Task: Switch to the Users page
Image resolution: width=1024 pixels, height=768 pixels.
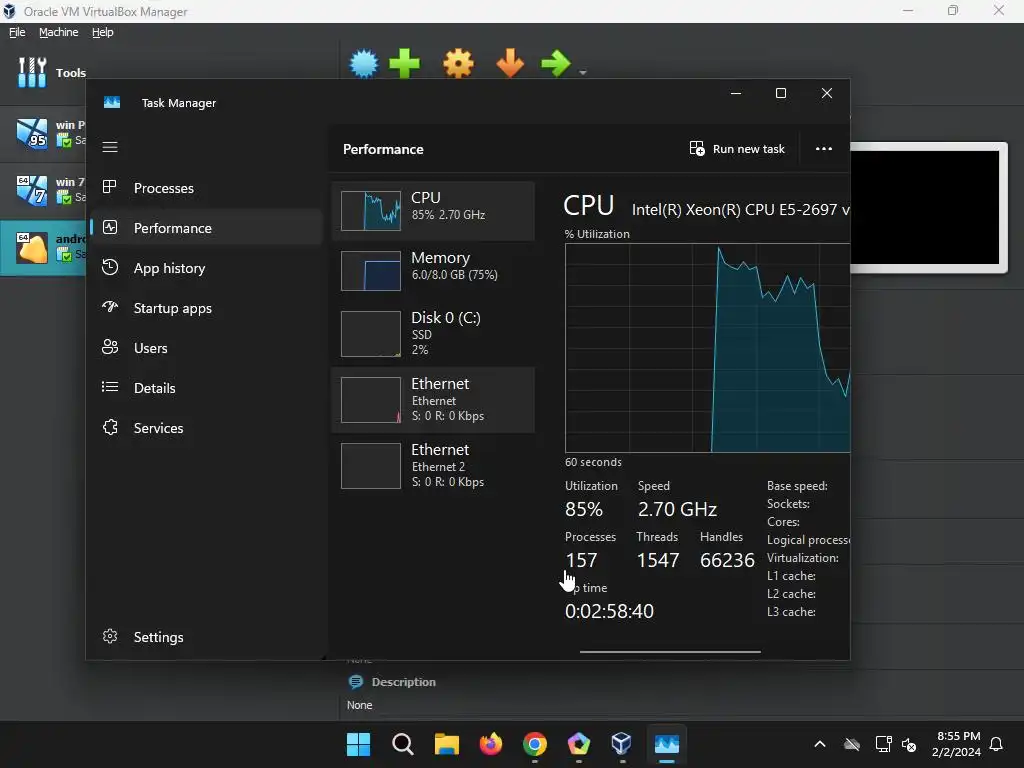Action: [x=207, y=348]
